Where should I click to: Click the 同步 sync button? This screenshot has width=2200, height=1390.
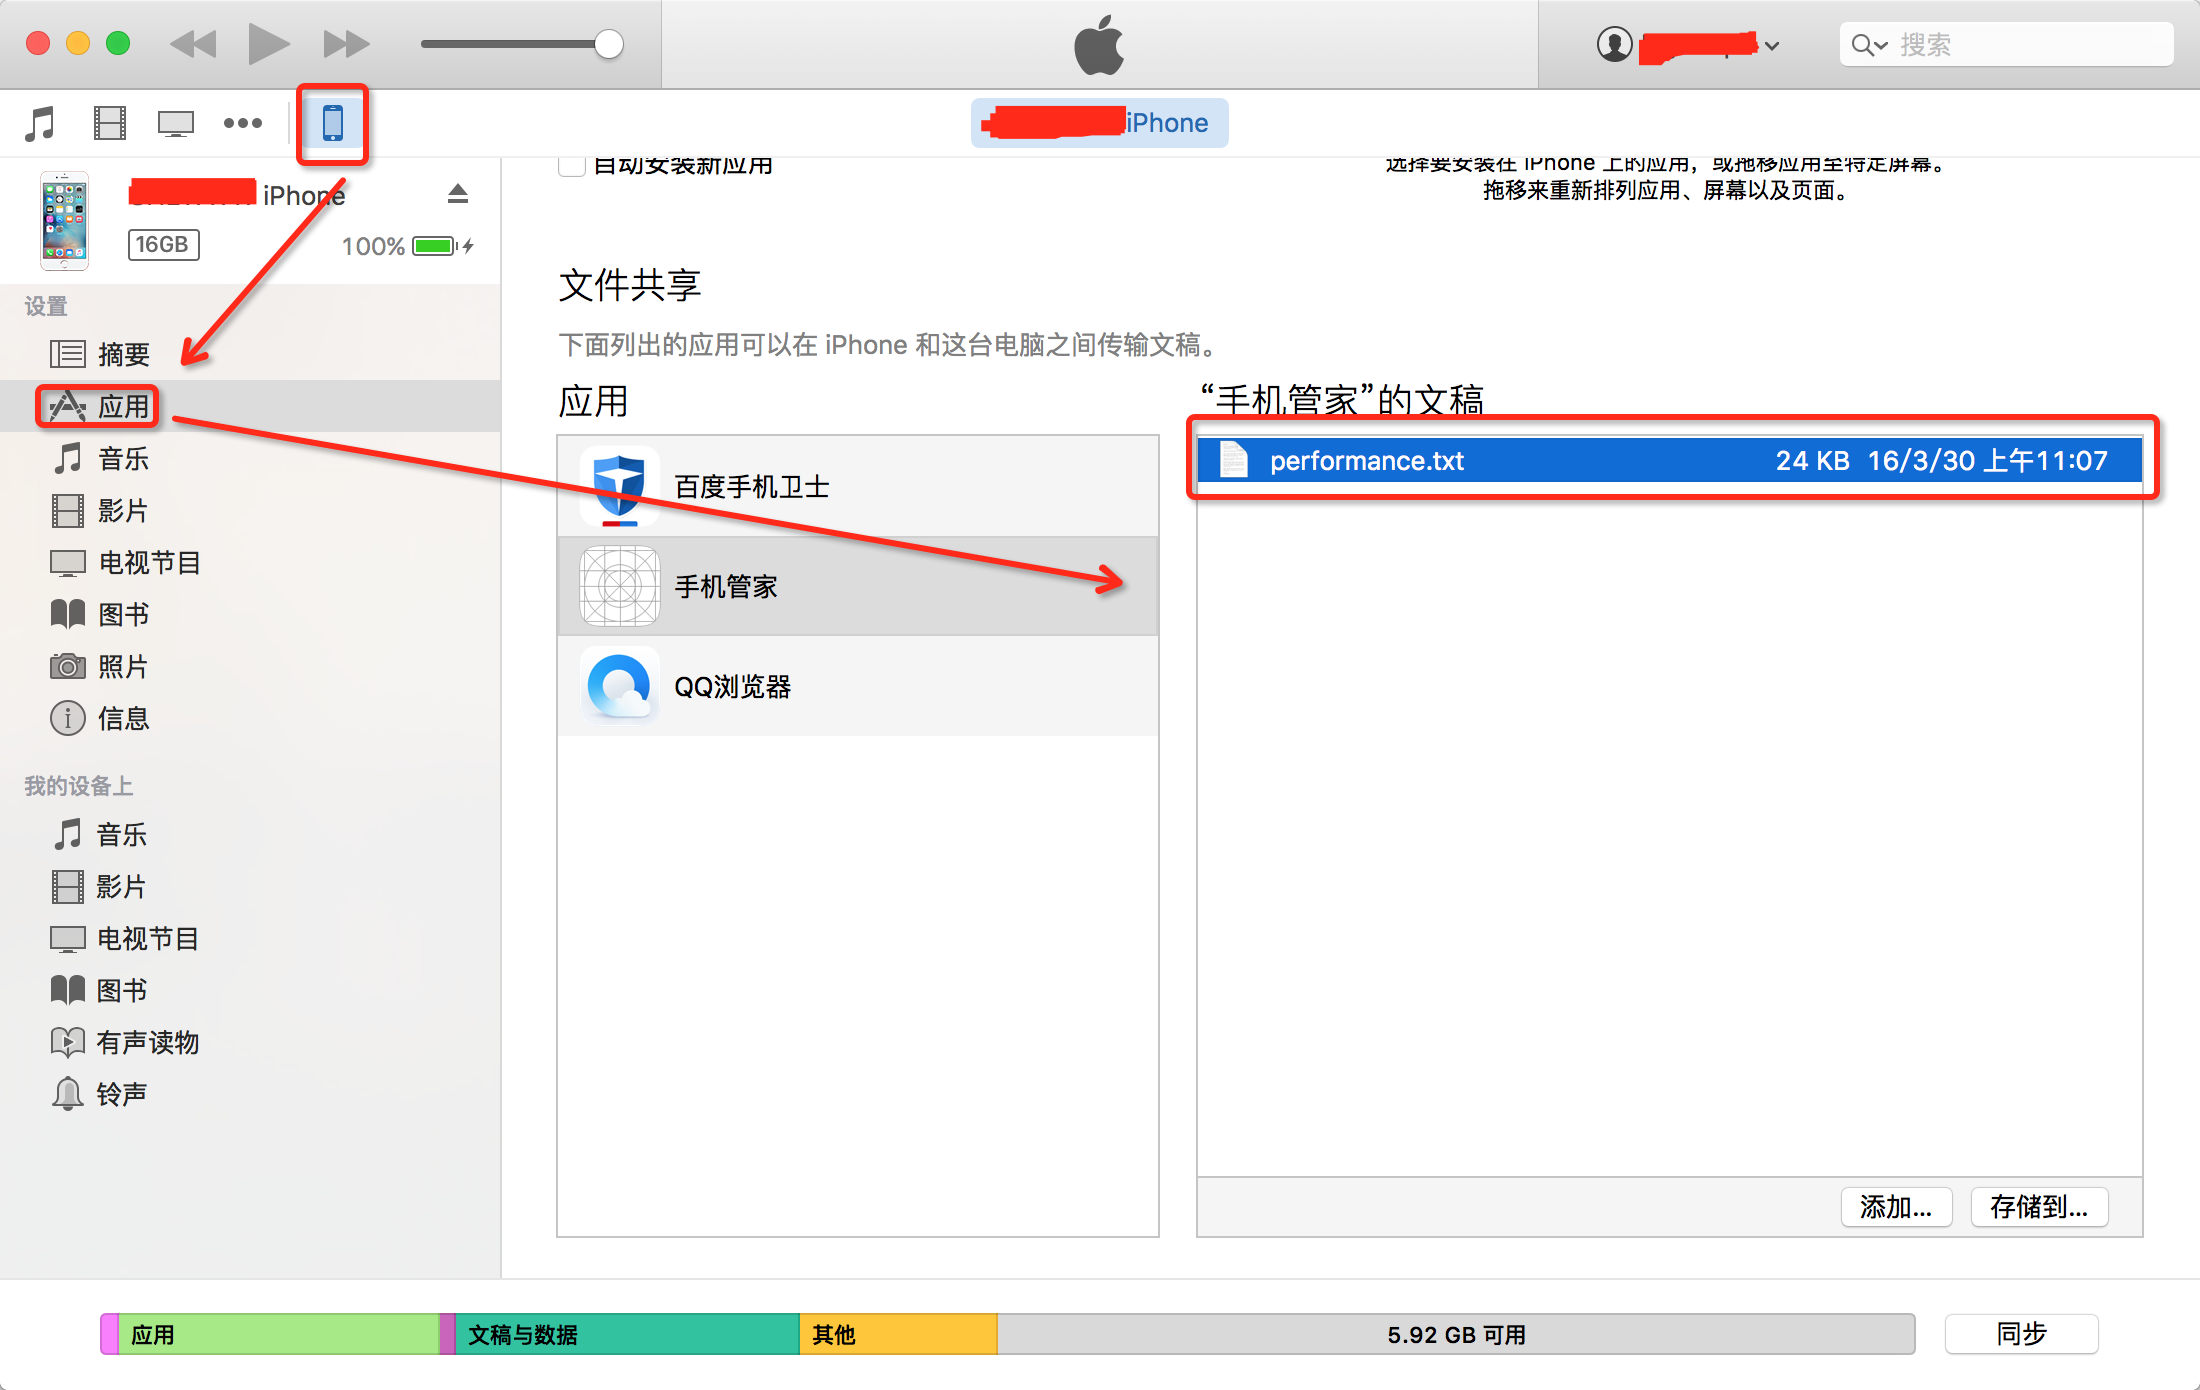click(2021, 1334)
